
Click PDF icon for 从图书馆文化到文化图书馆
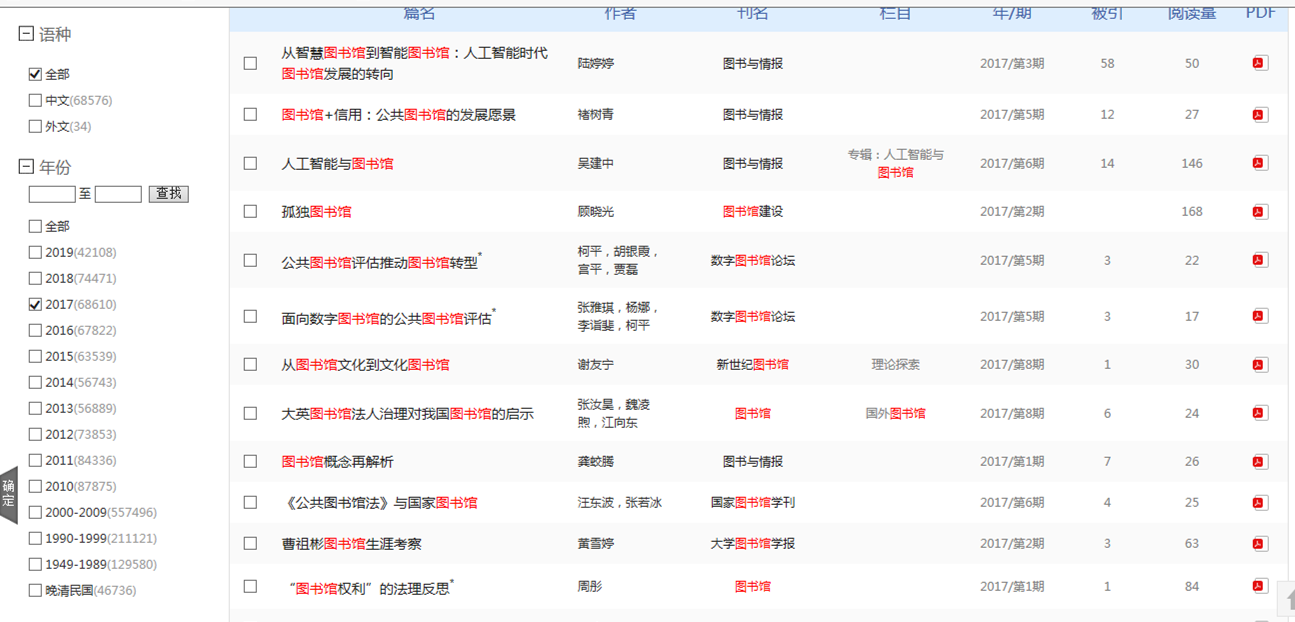(1260, 364)
